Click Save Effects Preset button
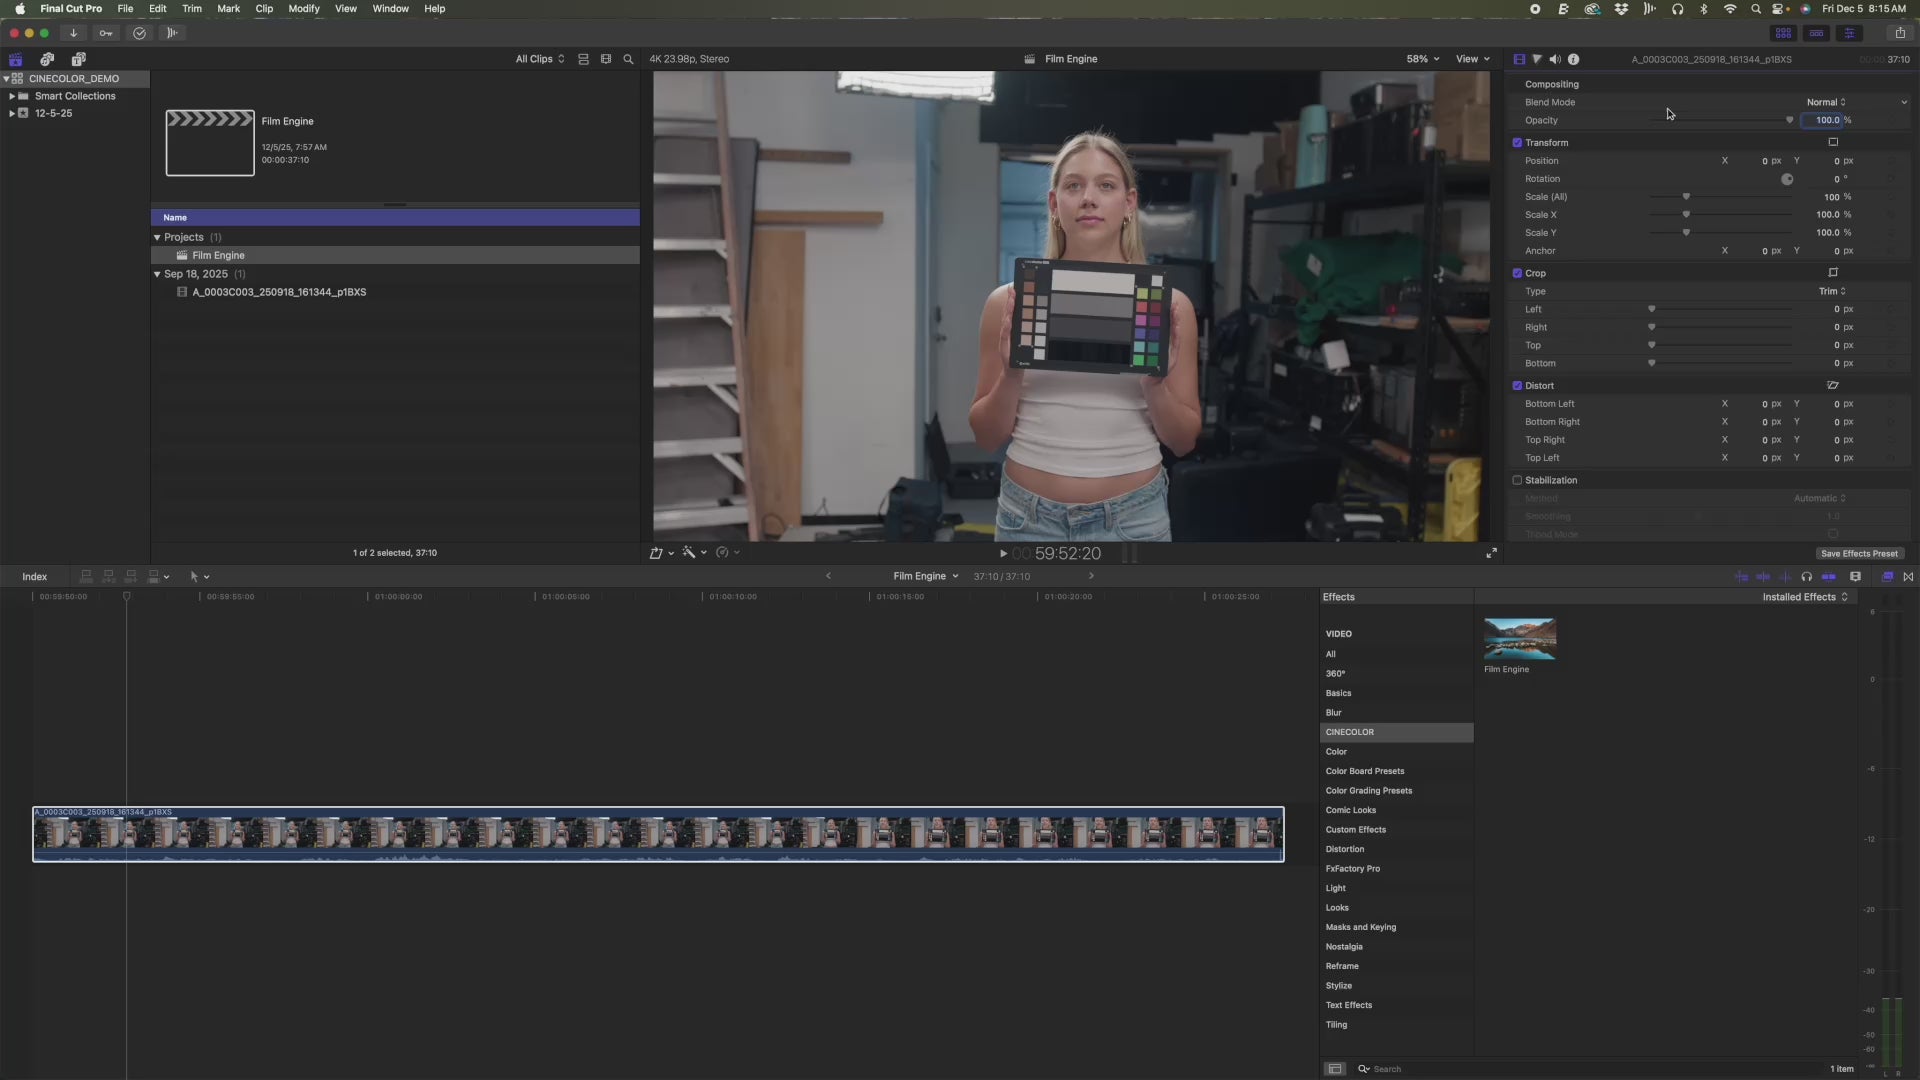The width and height of the screenshot is (1920, 1080). [1858, 553]
